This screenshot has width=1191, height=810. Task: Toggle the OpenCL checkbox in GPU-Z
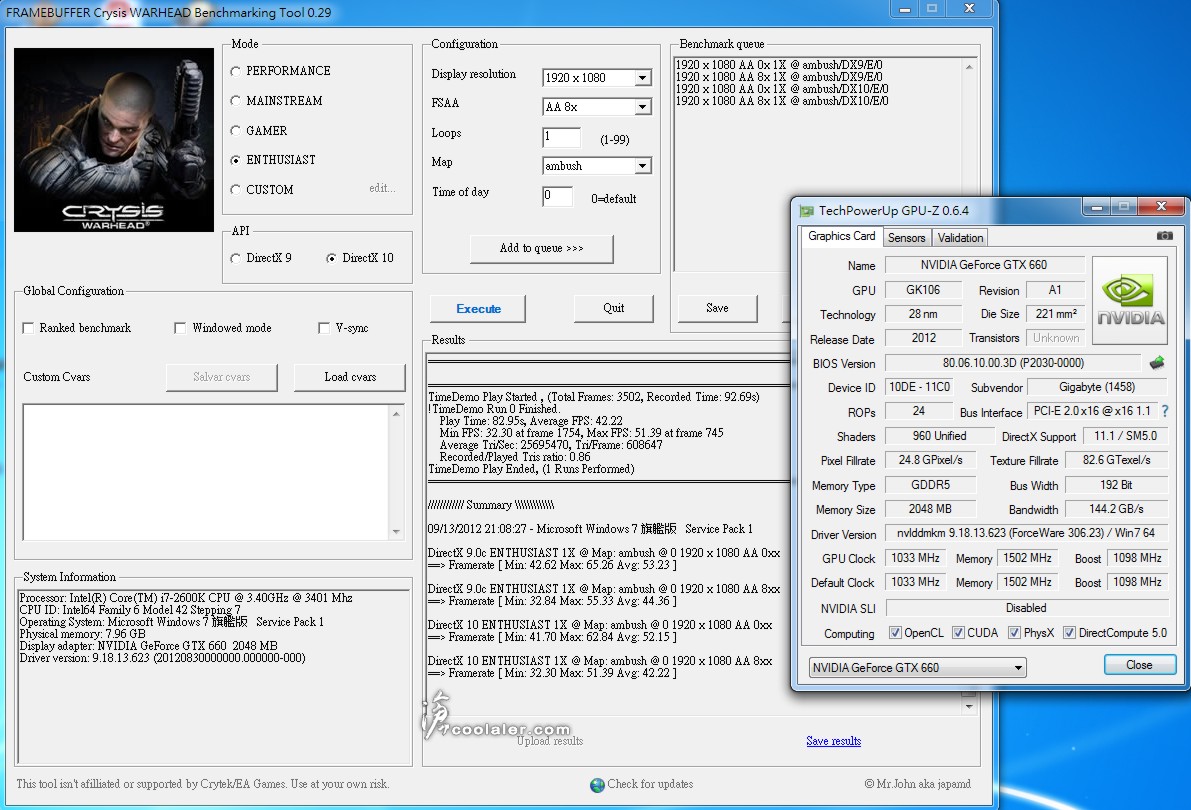pos(895,633)
